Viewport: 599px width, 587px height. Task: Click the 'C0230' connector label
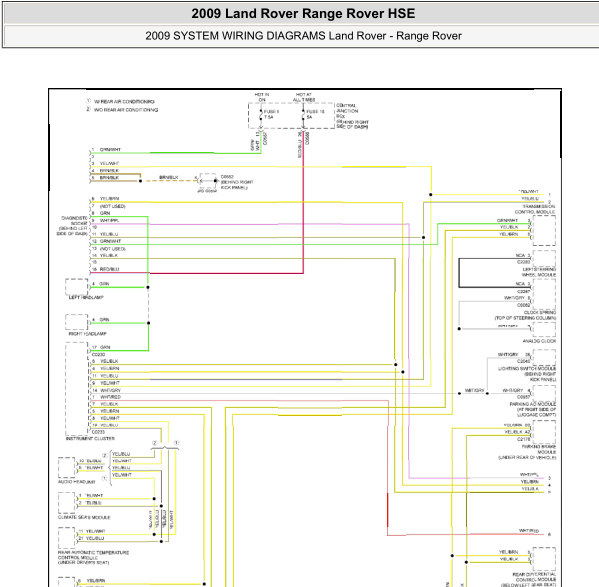click(98, 354)
